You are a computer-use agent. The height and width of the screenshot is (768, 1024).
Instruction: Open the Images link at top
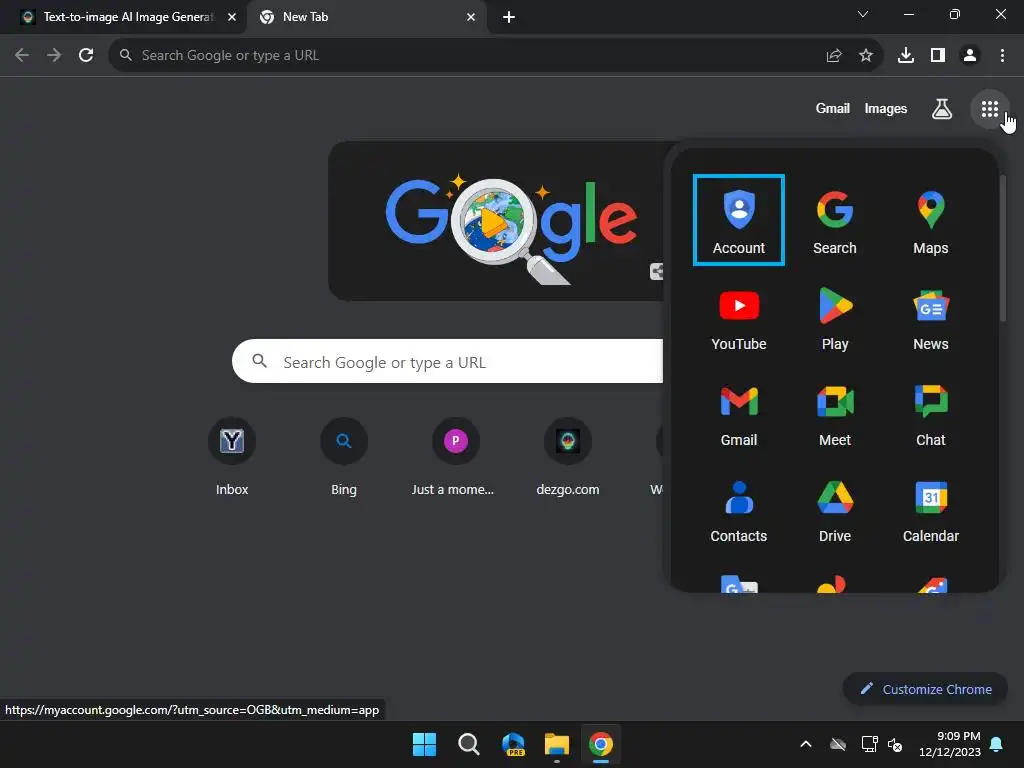(x=886, y=108)
